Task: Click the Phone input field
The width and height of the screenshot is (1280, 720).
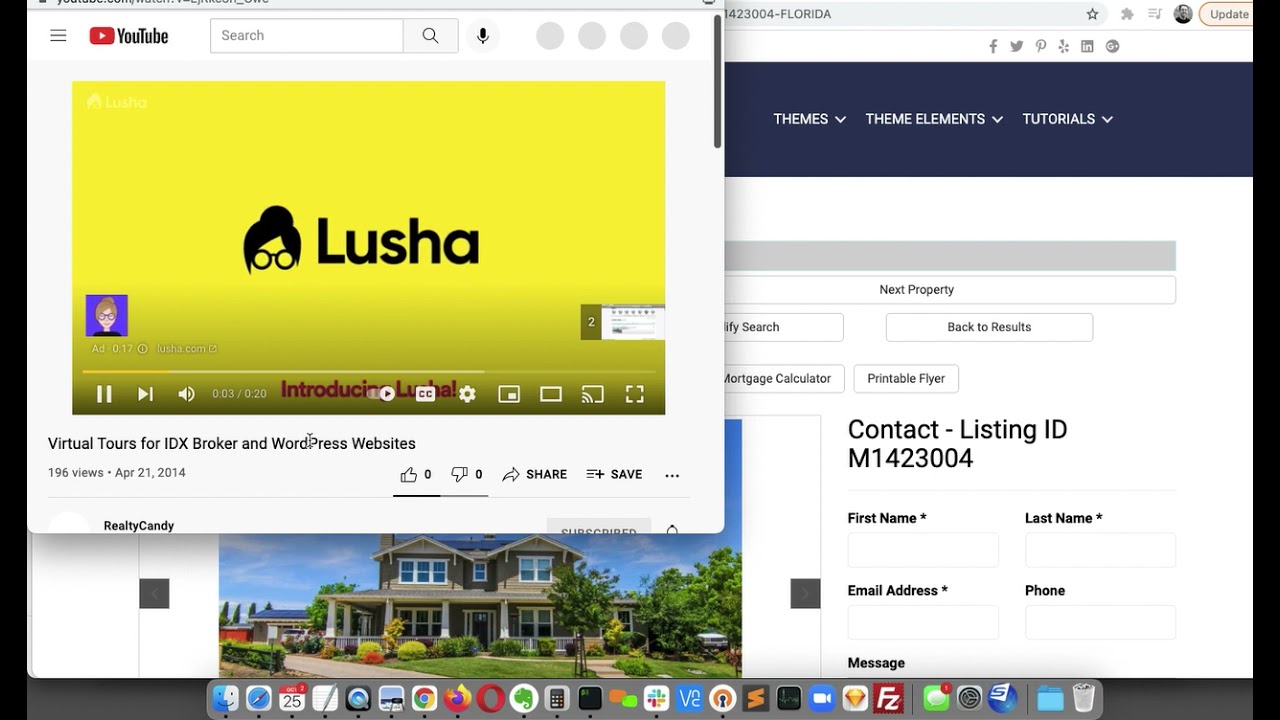Action: pos(1100,622)
